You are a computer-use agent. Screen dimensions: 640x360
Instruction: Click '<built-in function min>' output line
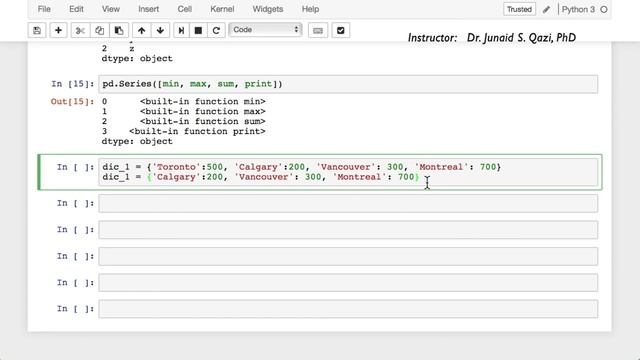[x=202, y=102]
